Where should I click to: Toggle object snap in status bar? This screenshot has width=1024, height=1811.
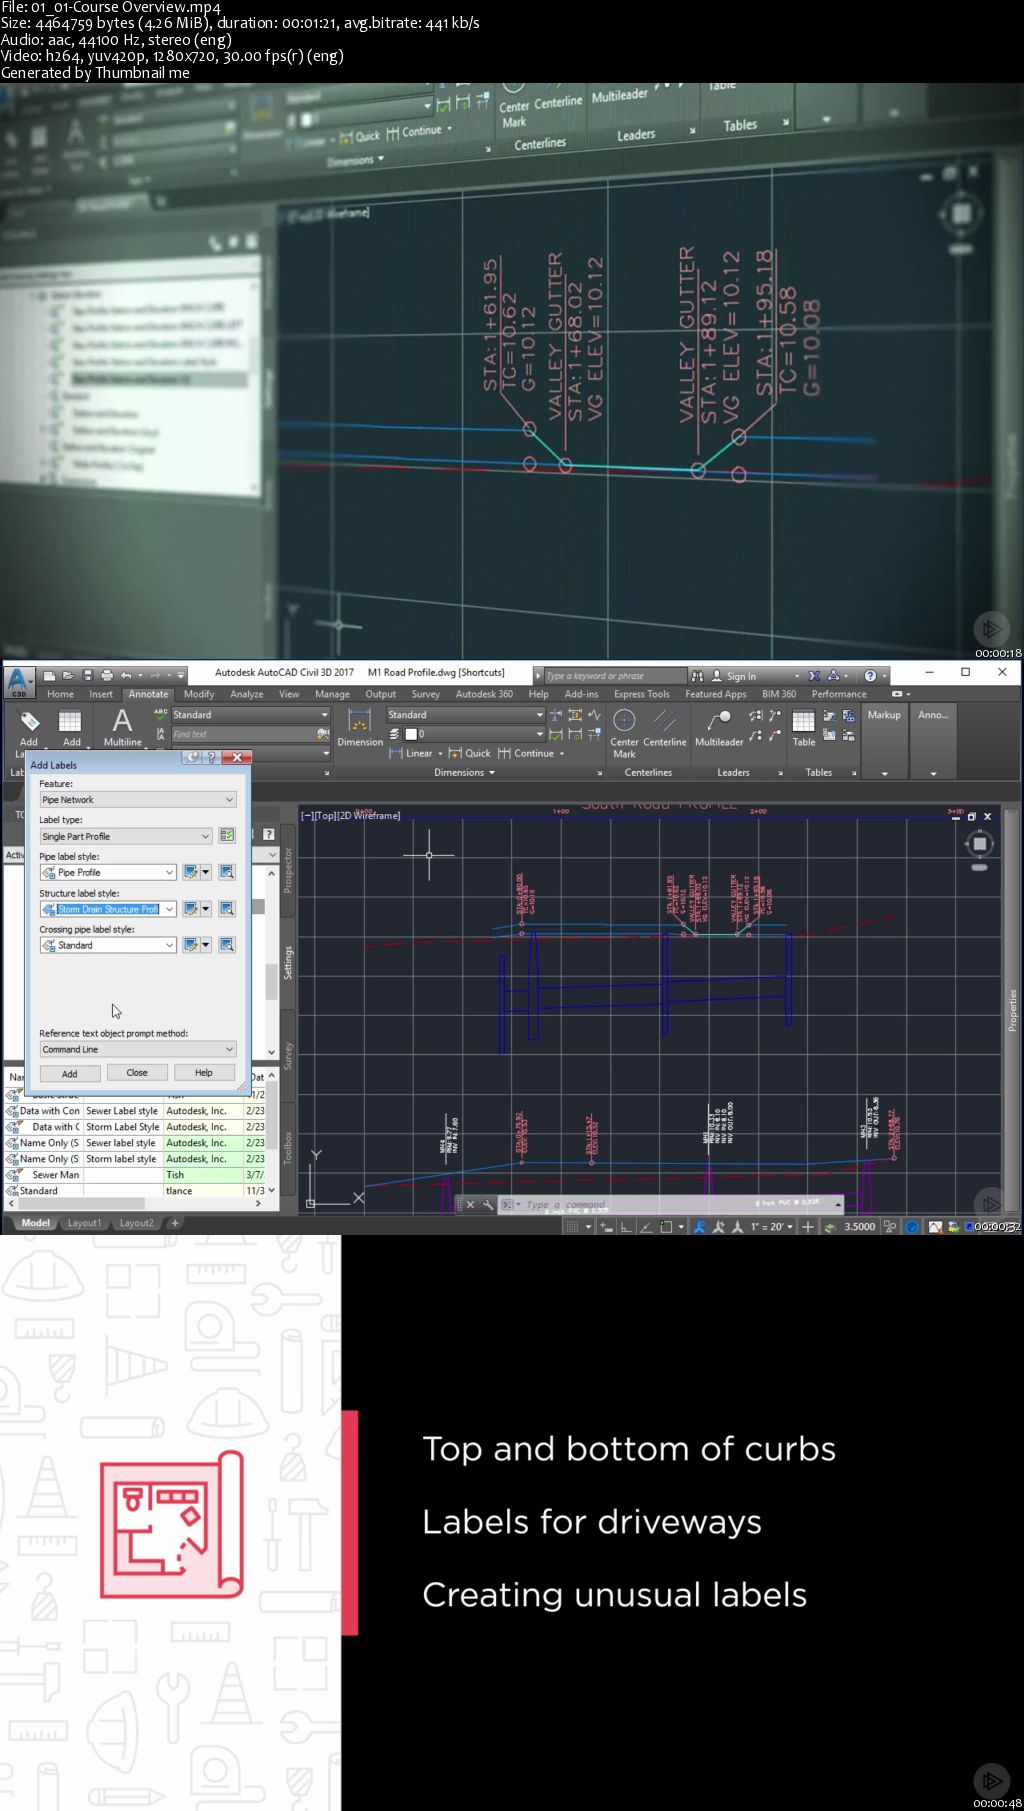[666, 1227]
